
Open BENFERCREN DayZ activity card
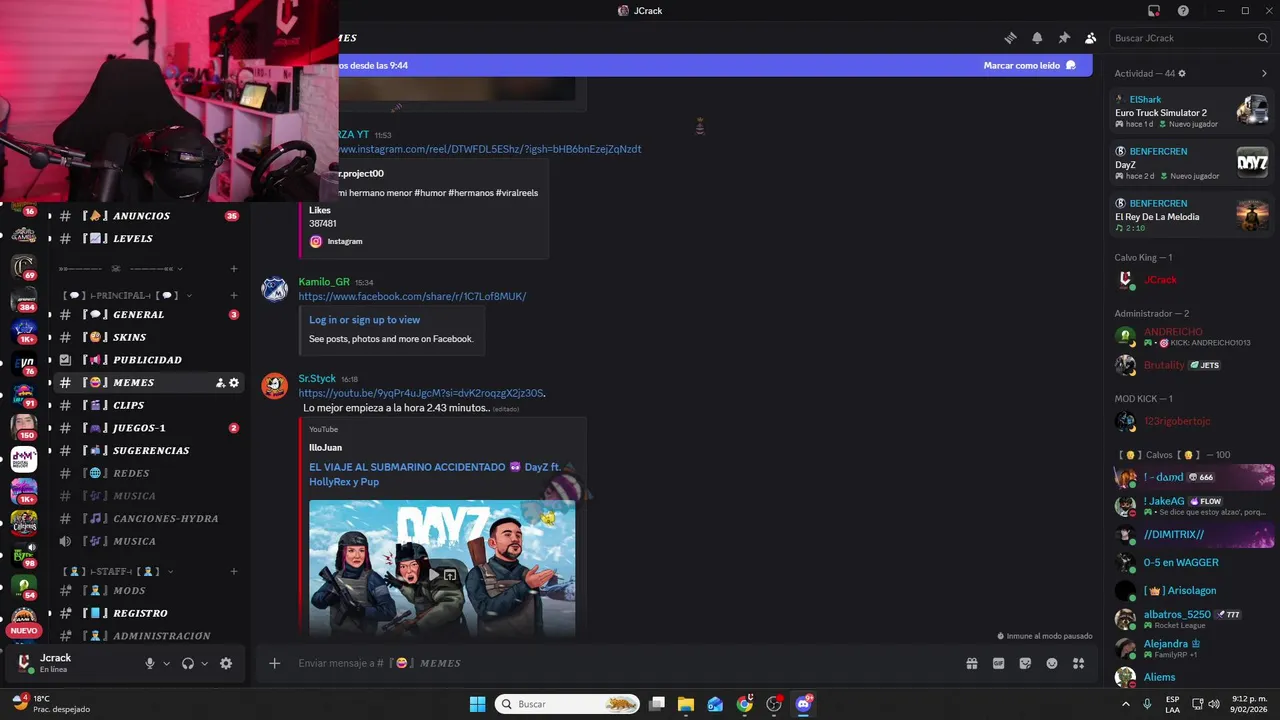pos(1192,163)
